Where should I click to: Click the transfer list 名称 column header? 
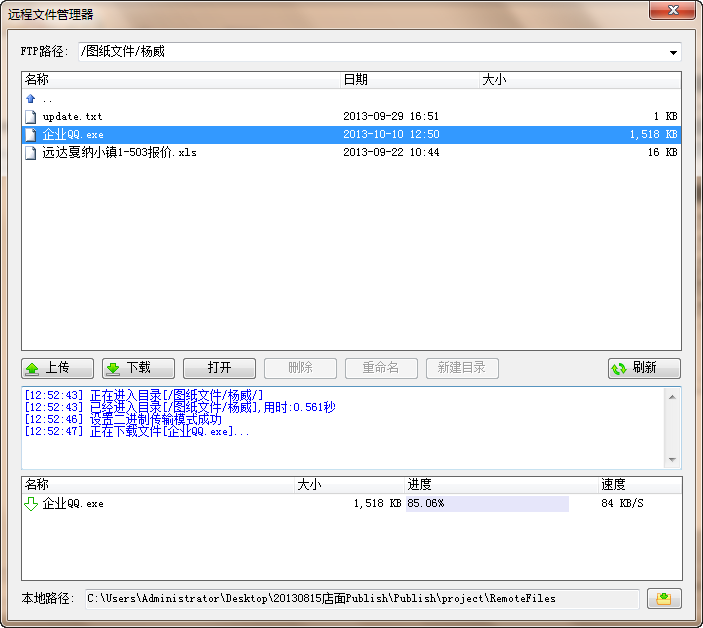point(158,485)
